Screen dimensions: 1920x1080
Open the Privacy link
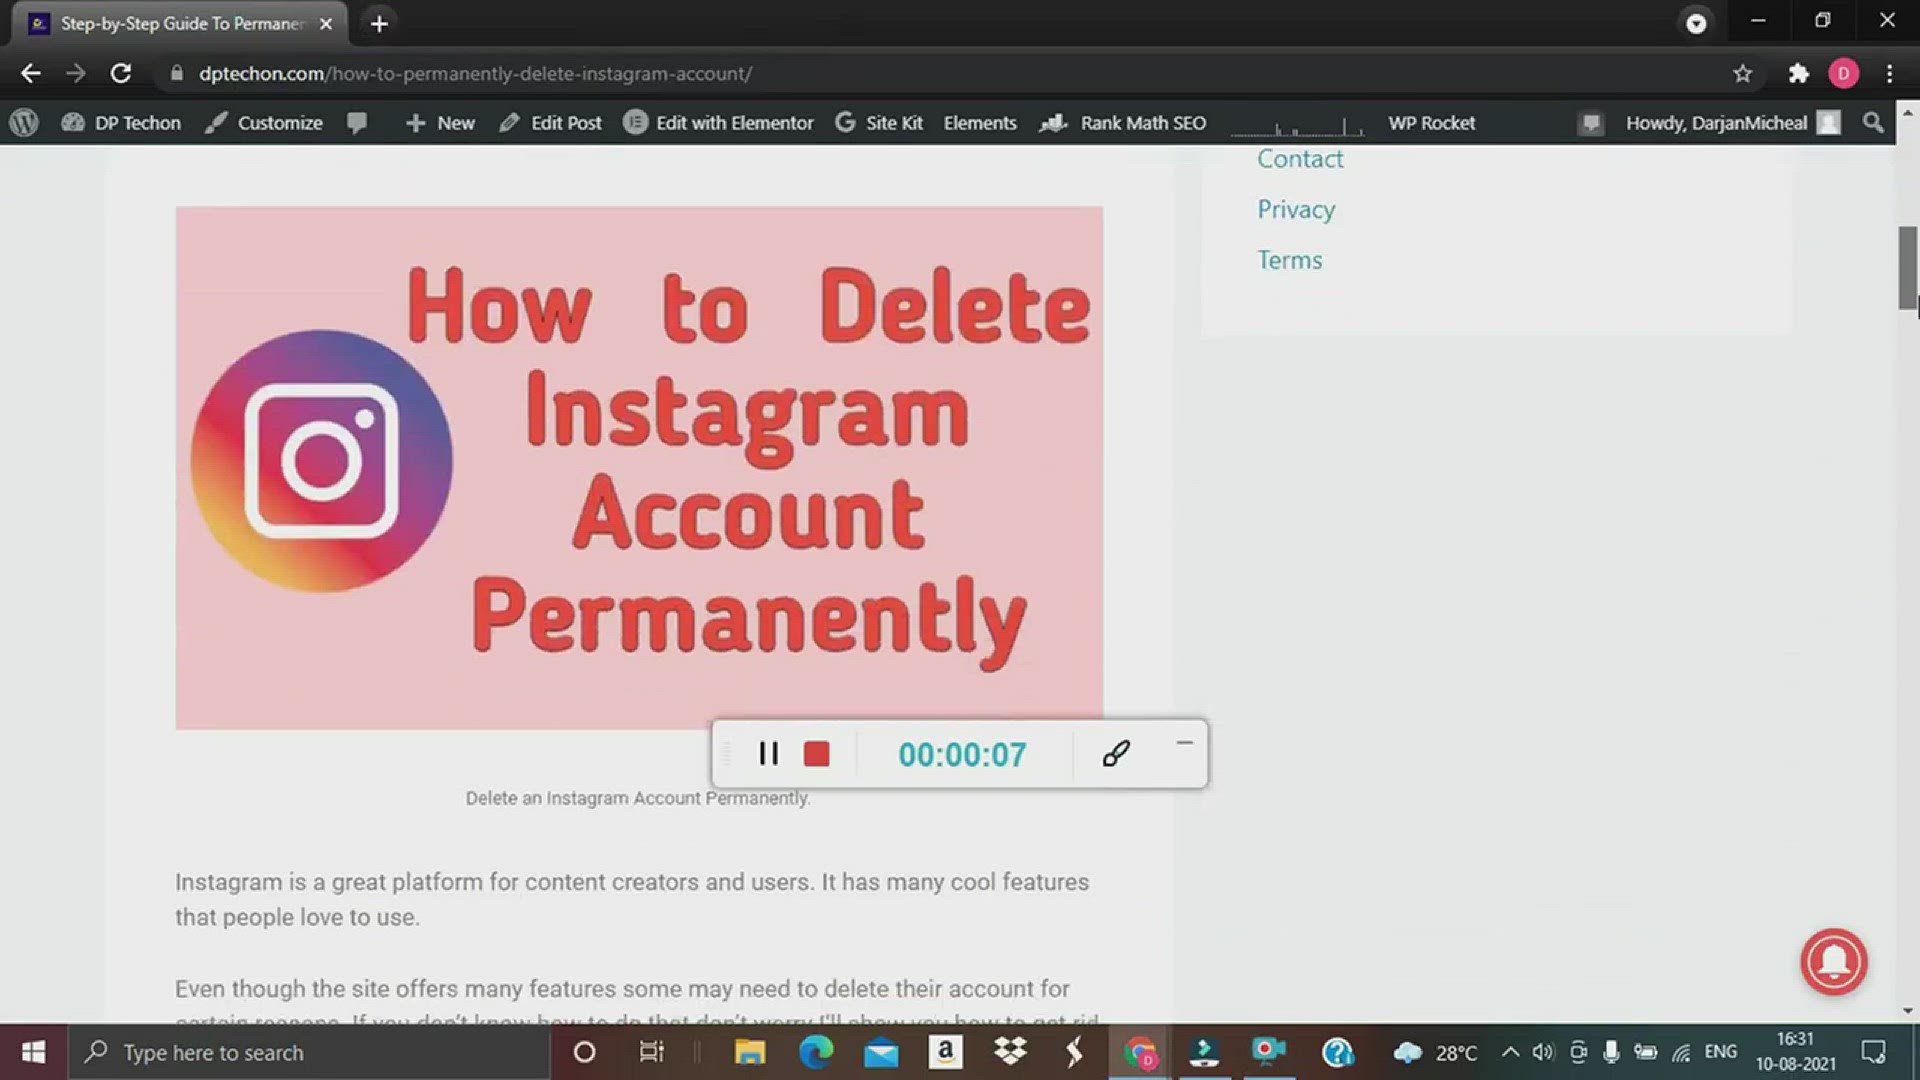point(1296,209)
